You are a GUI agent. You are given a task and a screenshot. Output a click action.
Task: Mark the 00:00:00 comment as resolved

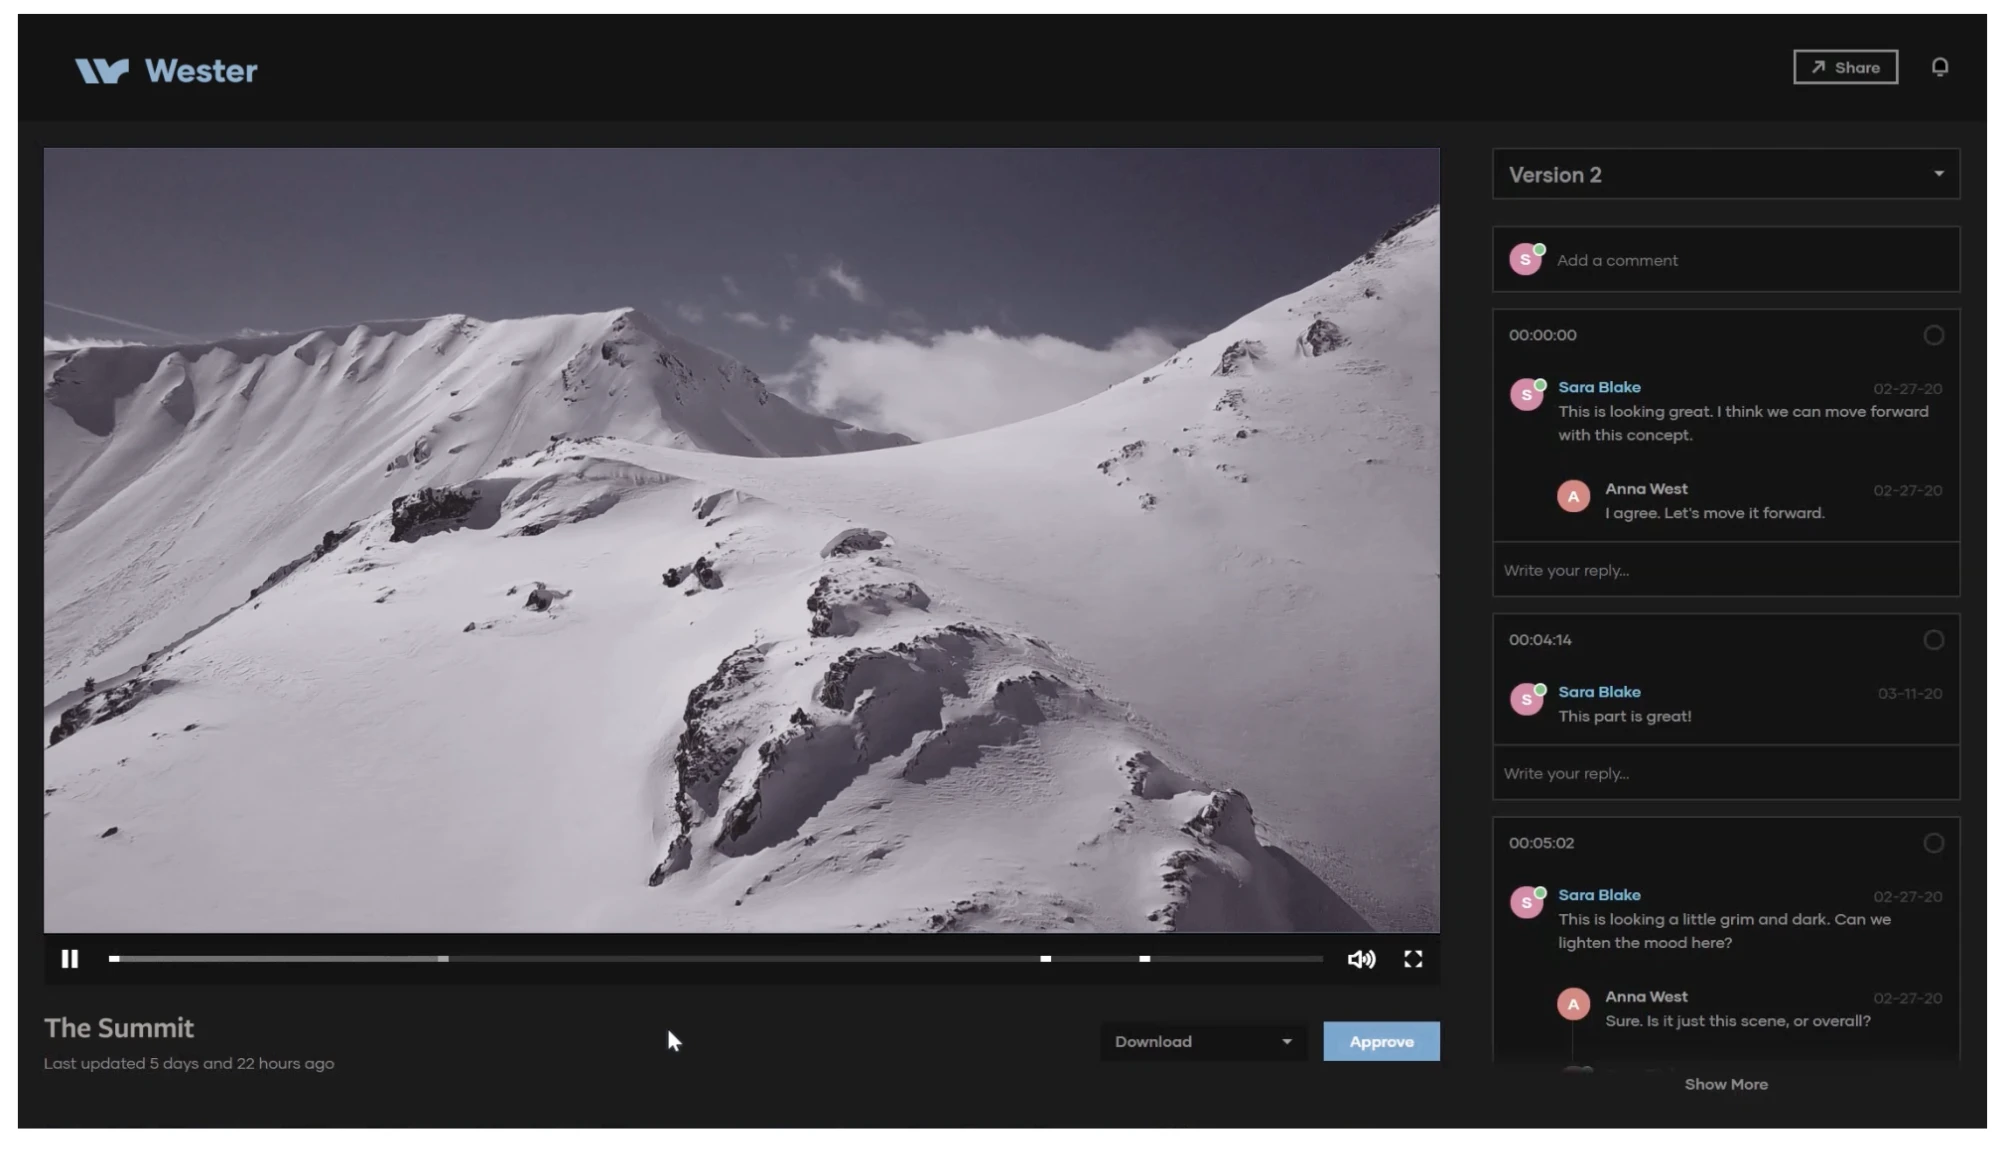(x=1934, y=335)
